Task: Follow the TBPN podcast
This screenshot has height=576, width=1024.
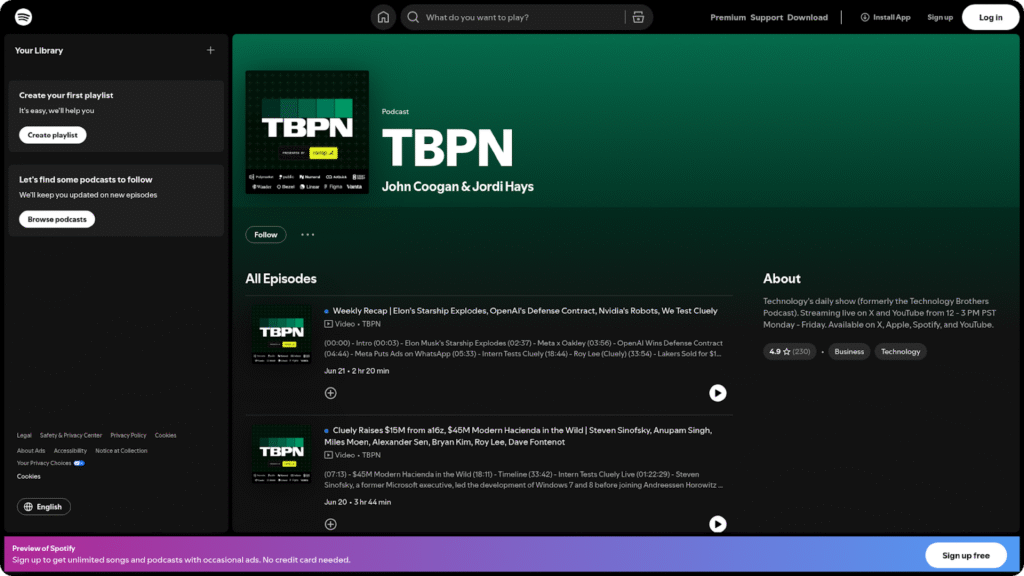Action: coord(266,234)
